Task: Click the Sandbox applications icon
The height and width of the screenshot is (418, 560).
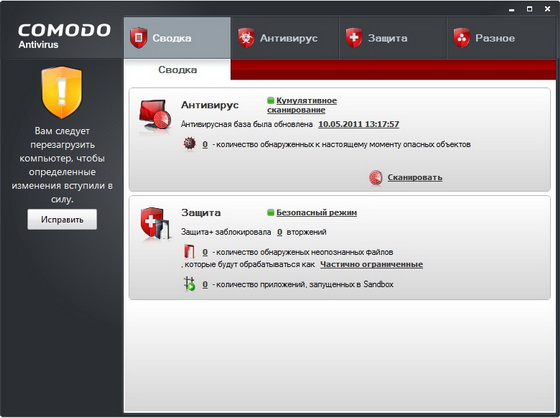Action: (189, 284)
